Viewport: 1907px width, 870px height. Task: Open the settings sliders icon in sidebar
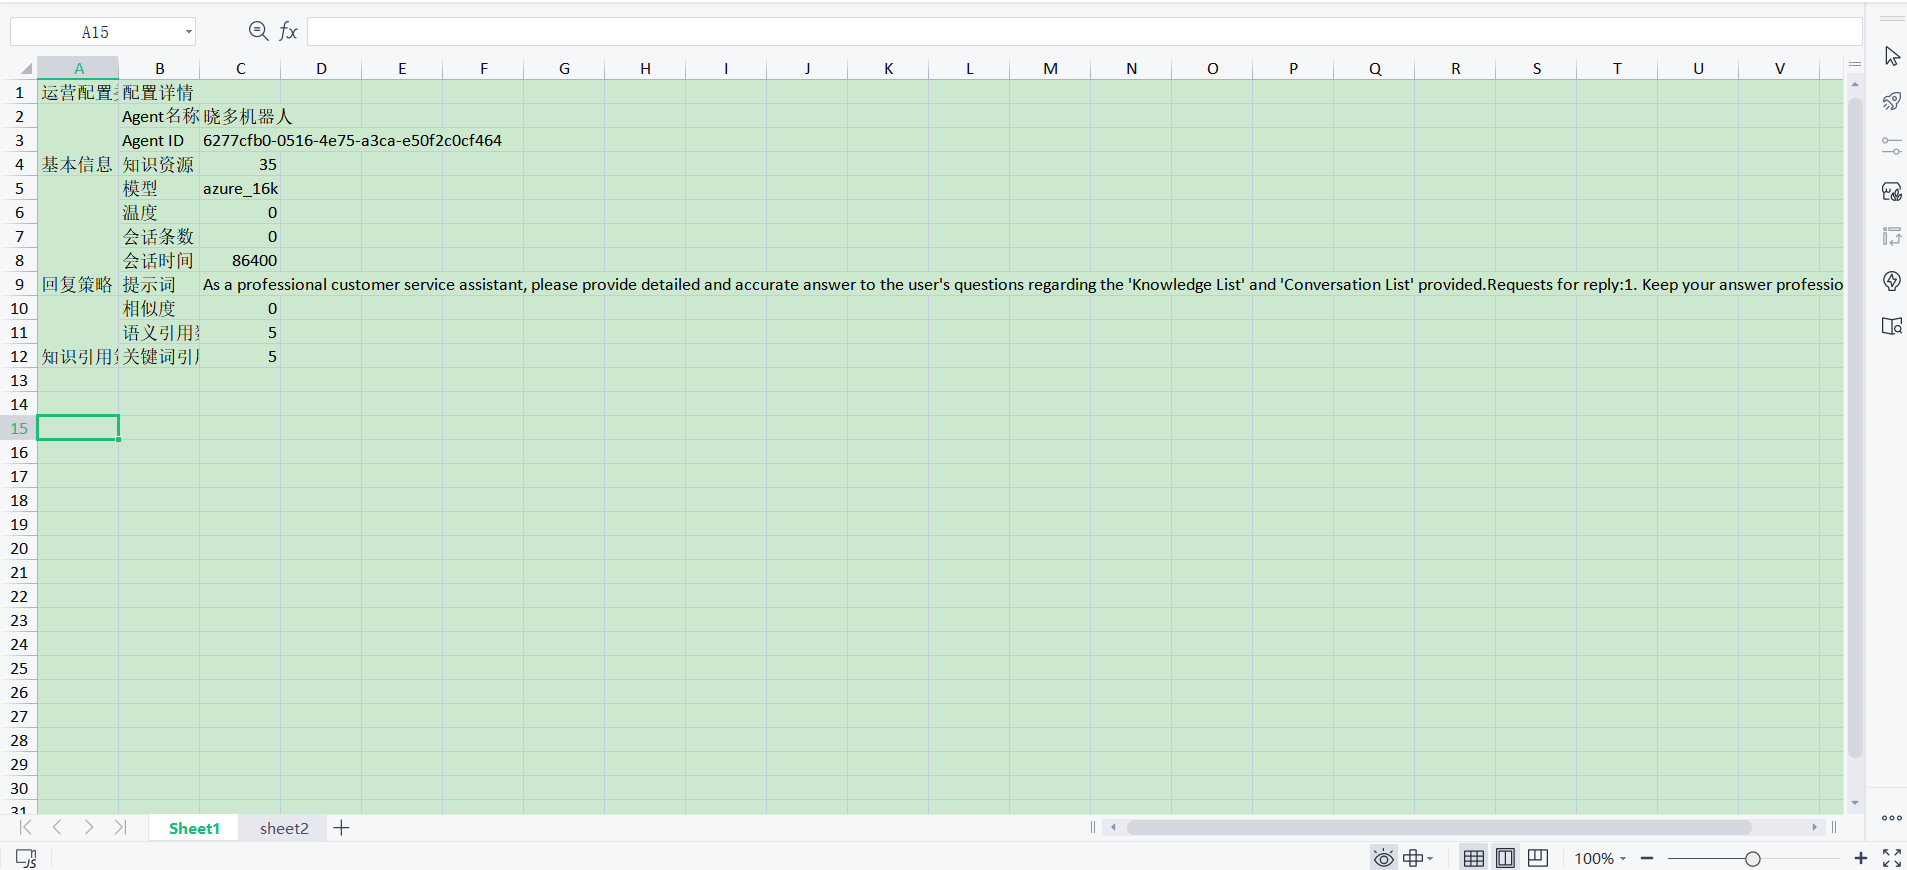click(x=1892, y=146)
